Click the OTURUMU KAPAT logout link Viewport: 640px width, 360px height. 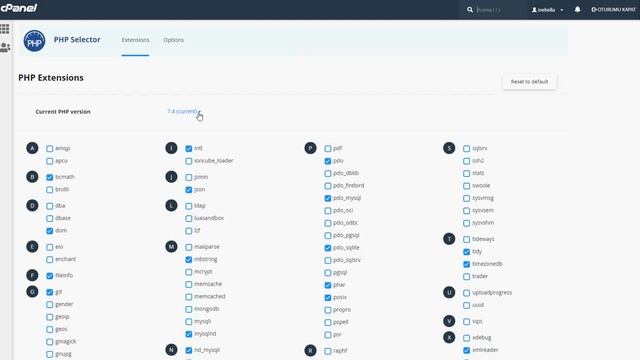click(x=613, y=9)
